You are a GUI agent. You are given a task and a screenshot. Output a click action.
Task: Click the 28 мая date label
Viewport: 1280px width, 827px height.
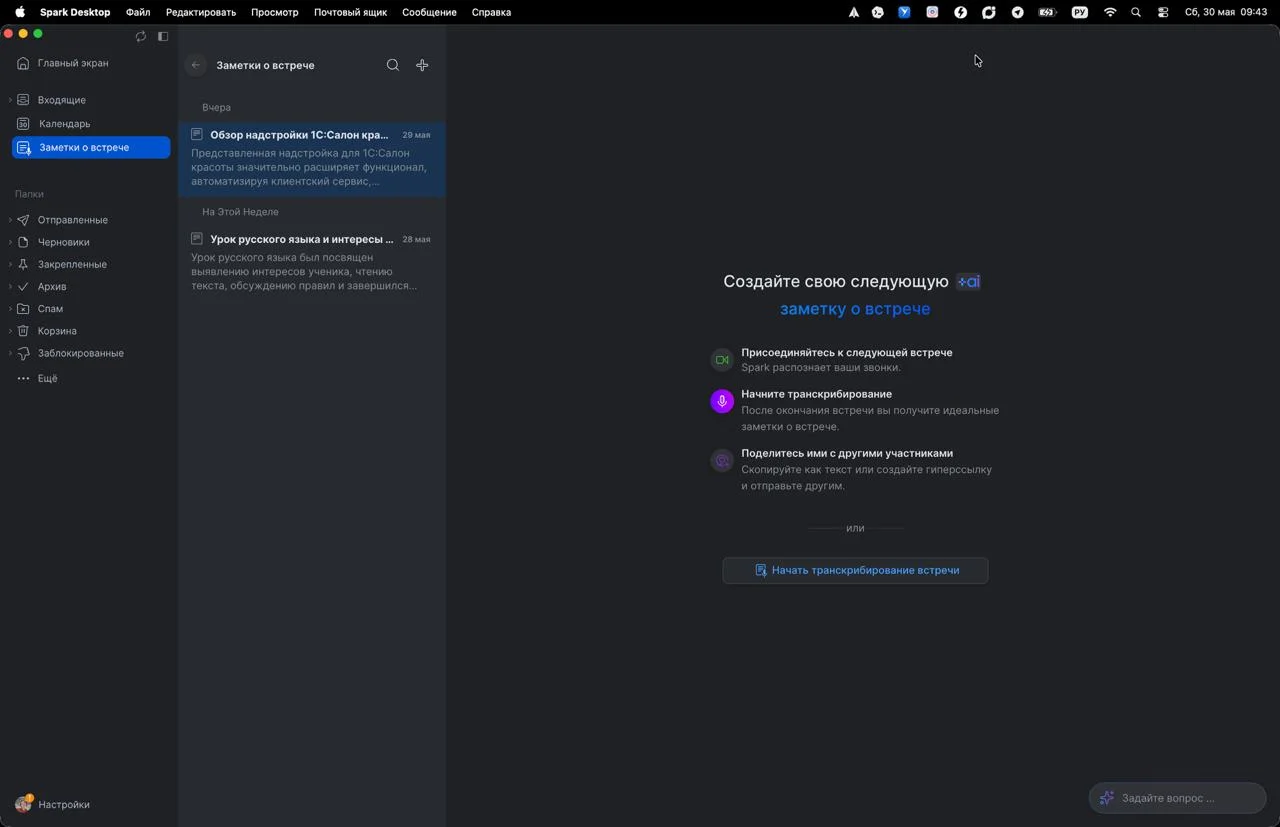416,239
